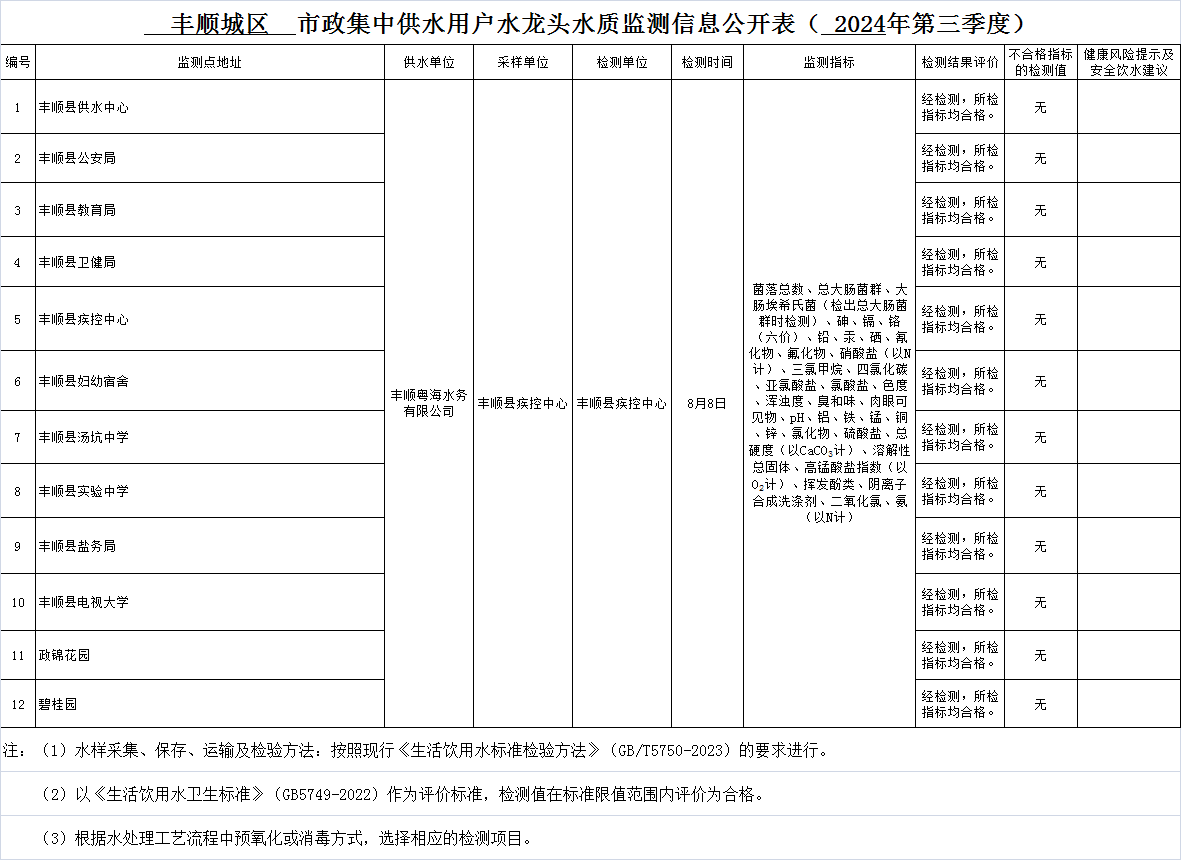Viewport: 1181px width, 860px height.
Task: Click the 经检测 result cell for 丰顺县供水中心
Action: point(960,107)
